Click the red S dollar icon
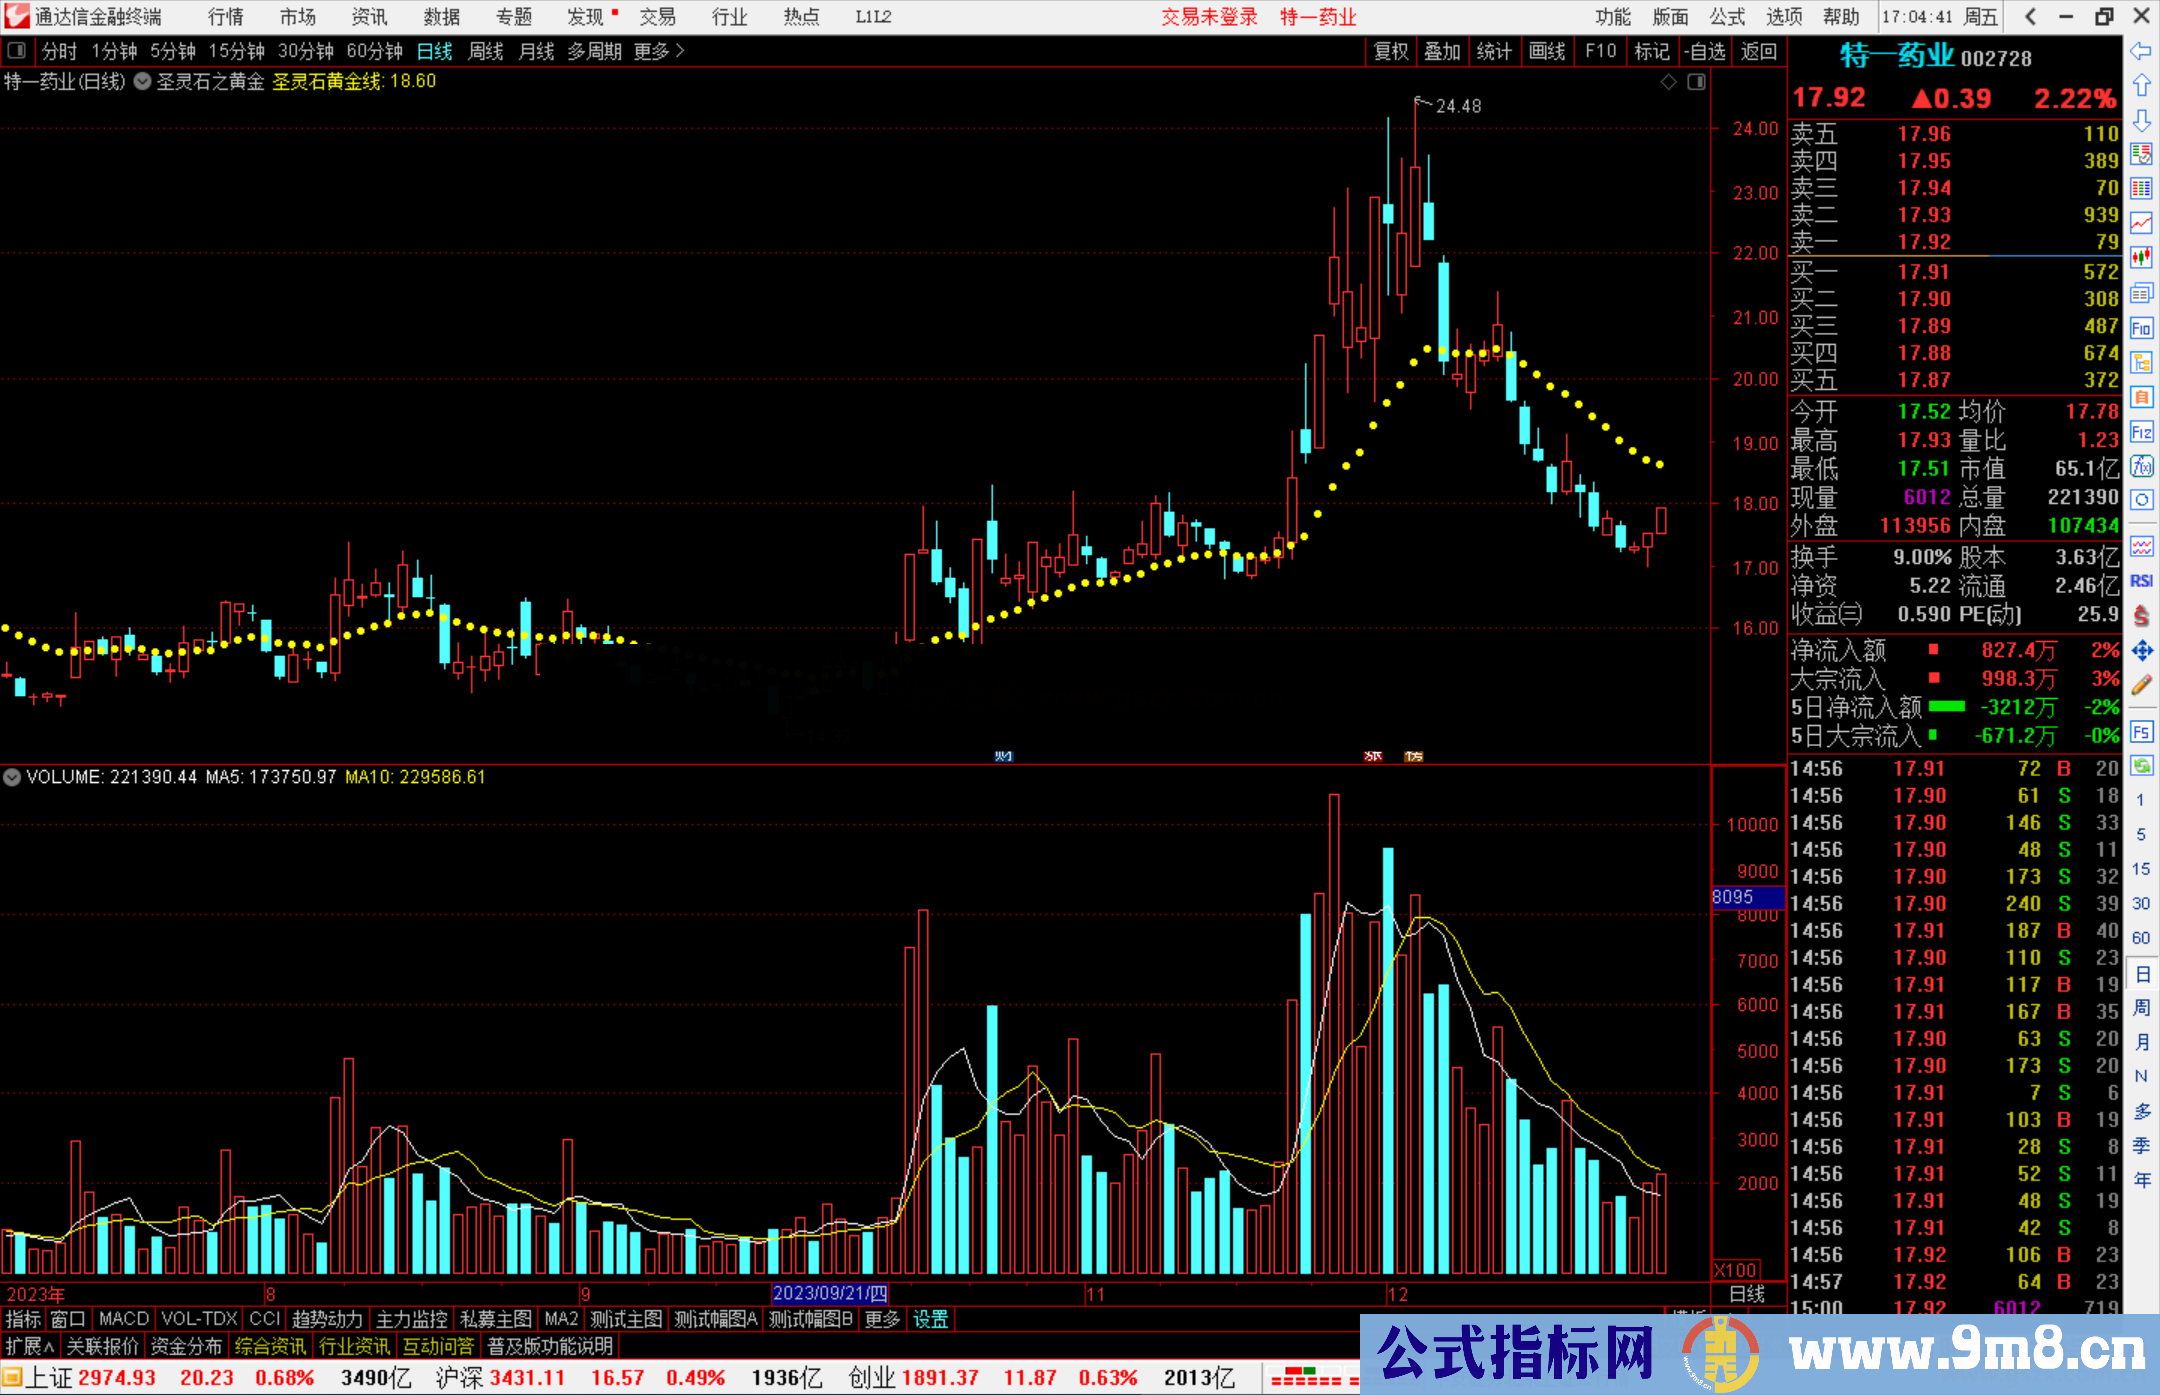The height and width of the screenshot is (1395, 2160). point(2140,616)
